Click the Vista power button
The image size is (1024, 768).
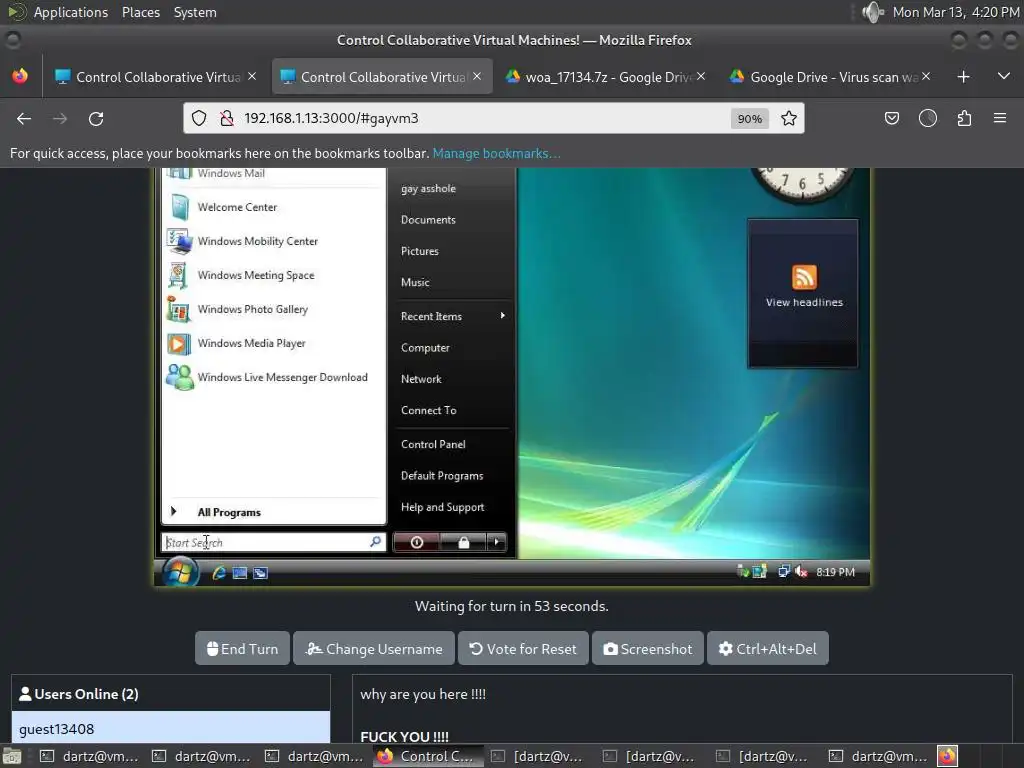(417, 542)
